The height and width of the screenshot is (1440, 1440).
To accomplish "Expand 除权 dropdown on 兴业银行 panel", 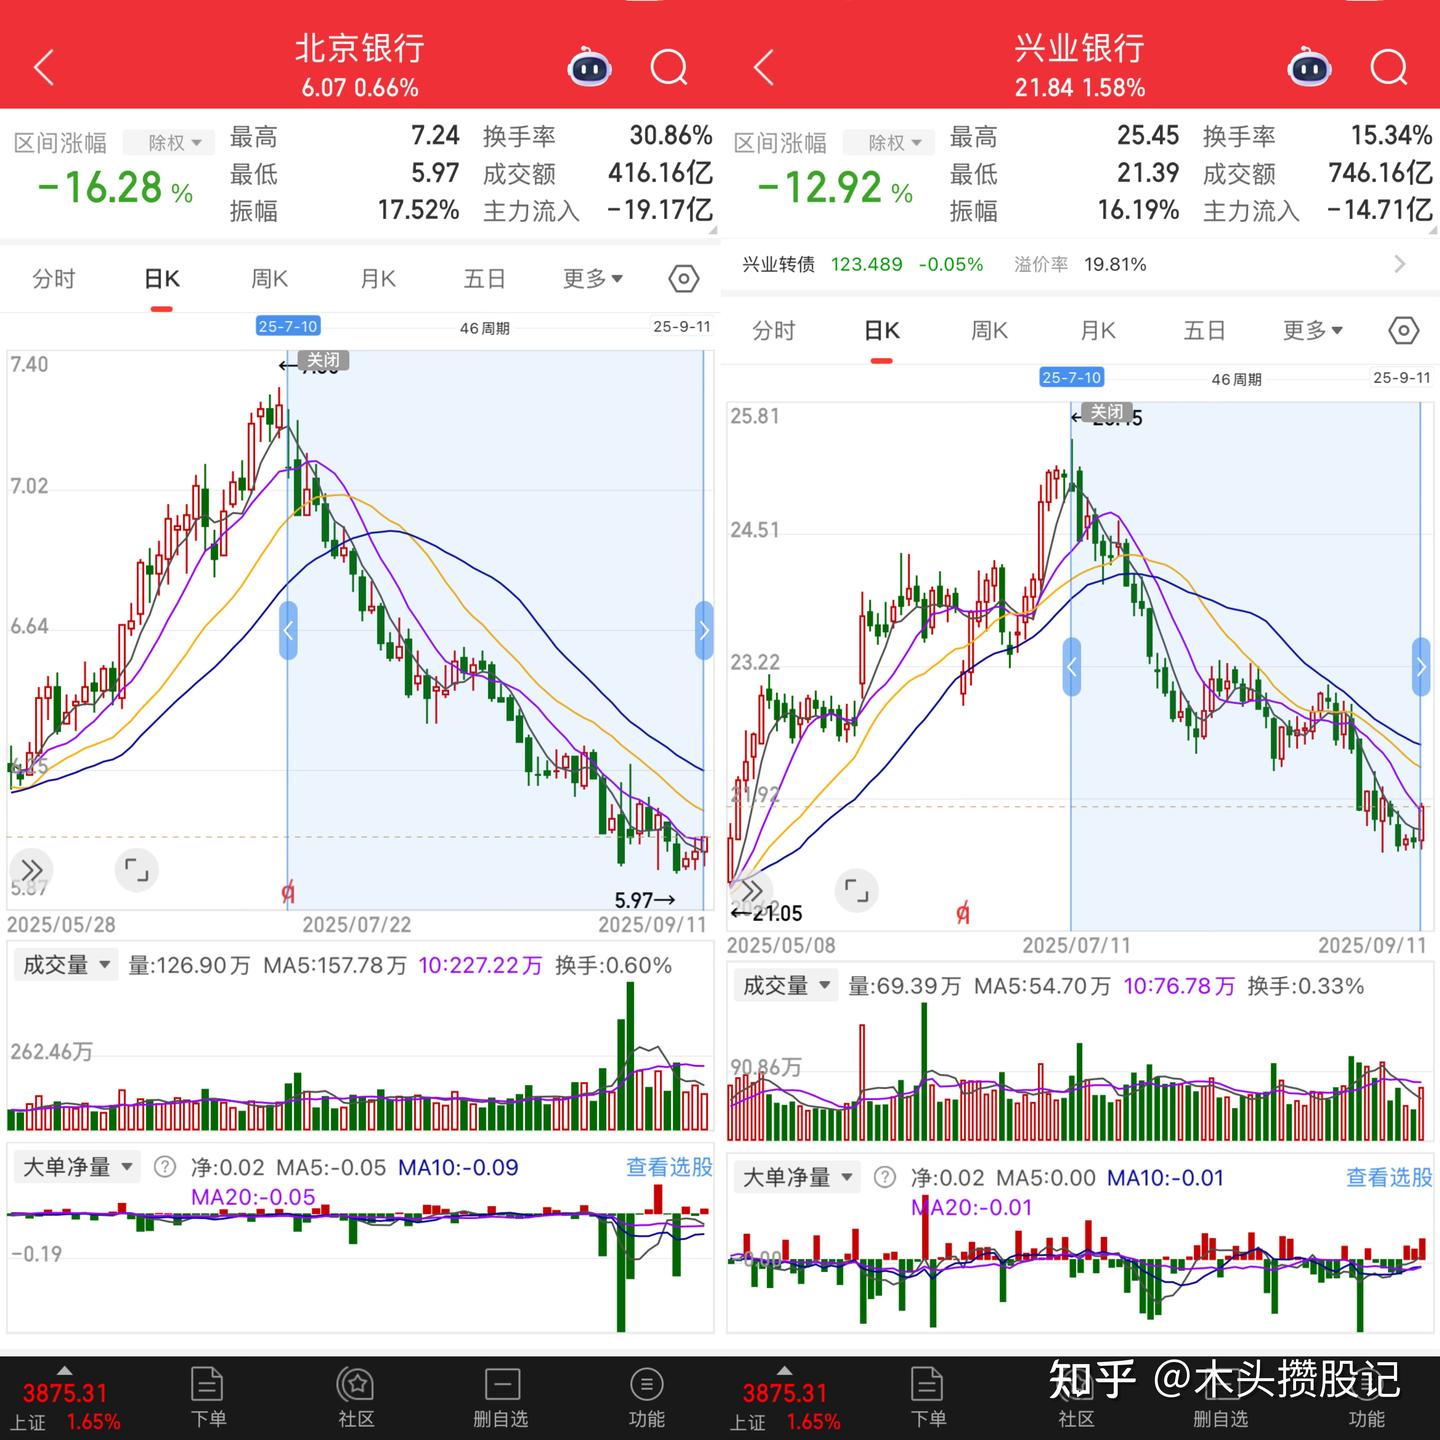I will 889,143.
